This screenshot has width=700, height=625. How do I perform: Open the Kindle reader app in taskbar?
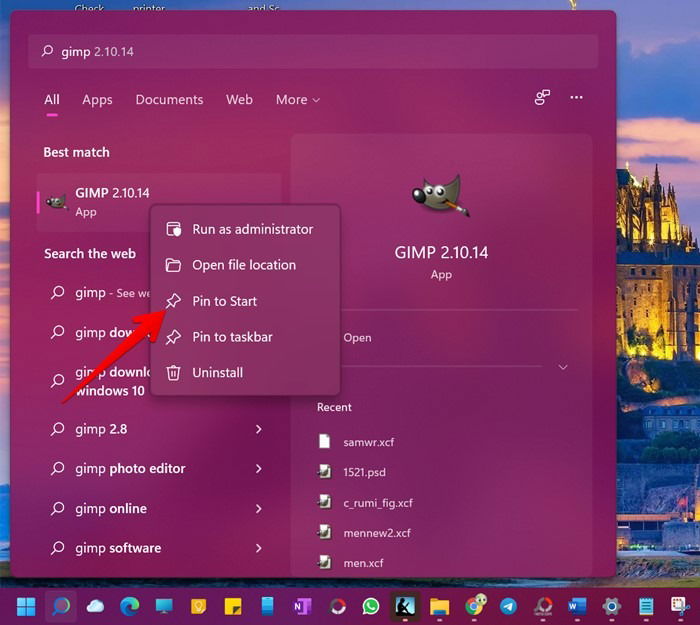pos(405,606)
